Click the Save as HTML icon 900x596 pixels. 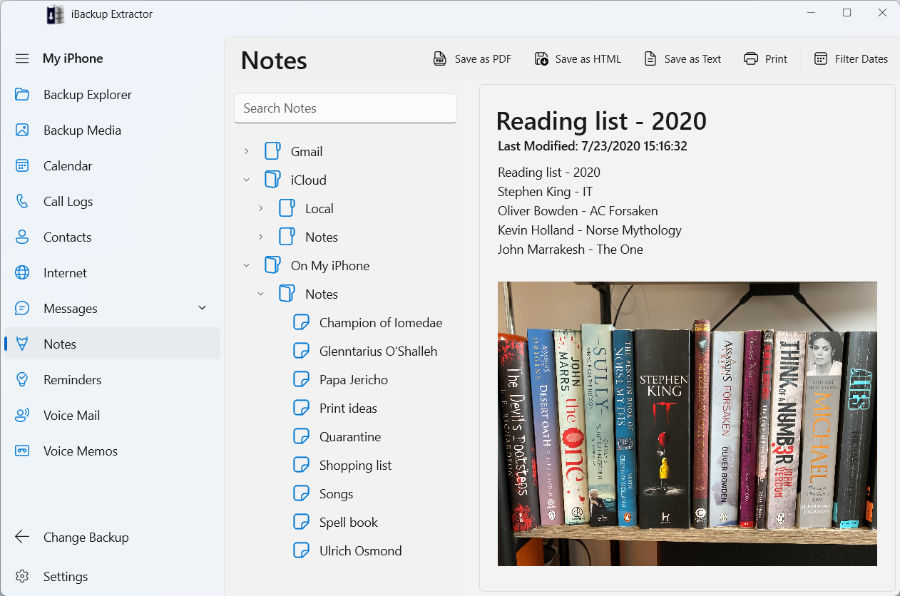point(541,59)
